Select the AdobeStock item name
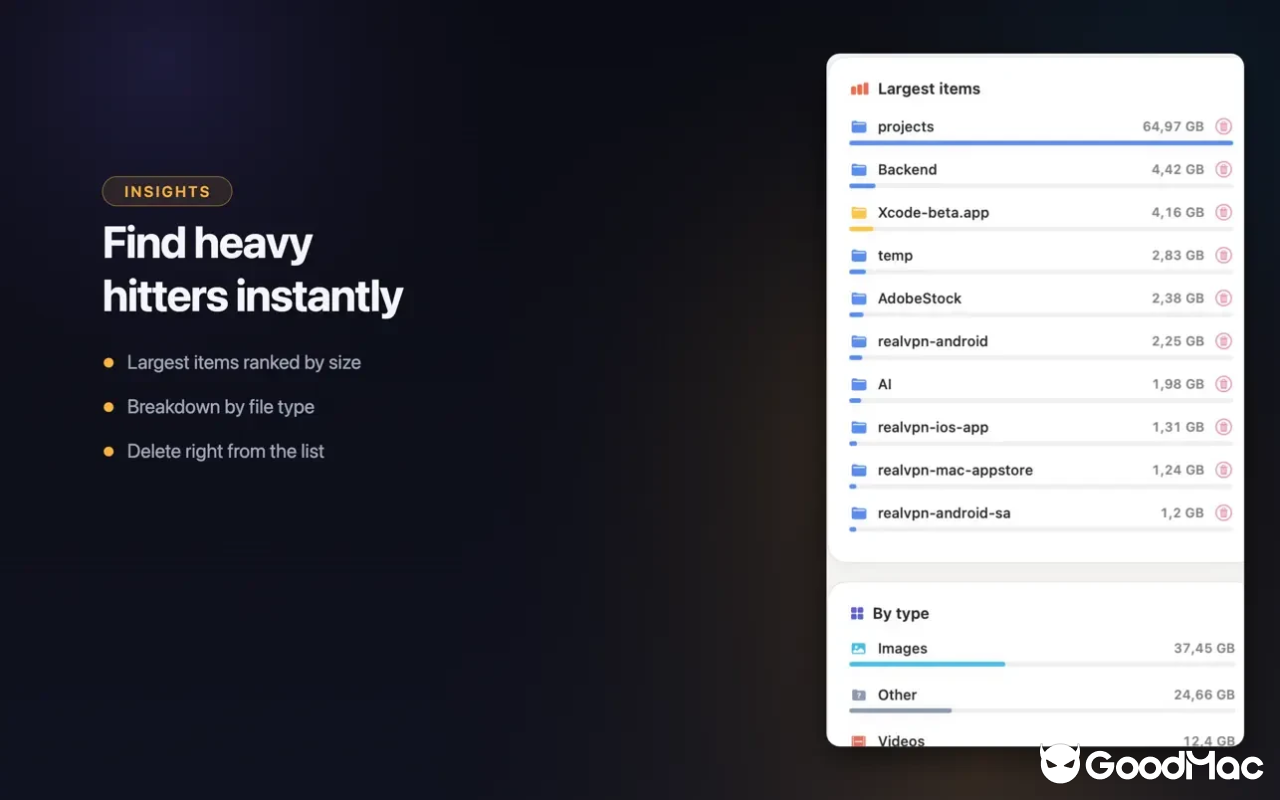The image size is (1280, 800). point(920,299)
